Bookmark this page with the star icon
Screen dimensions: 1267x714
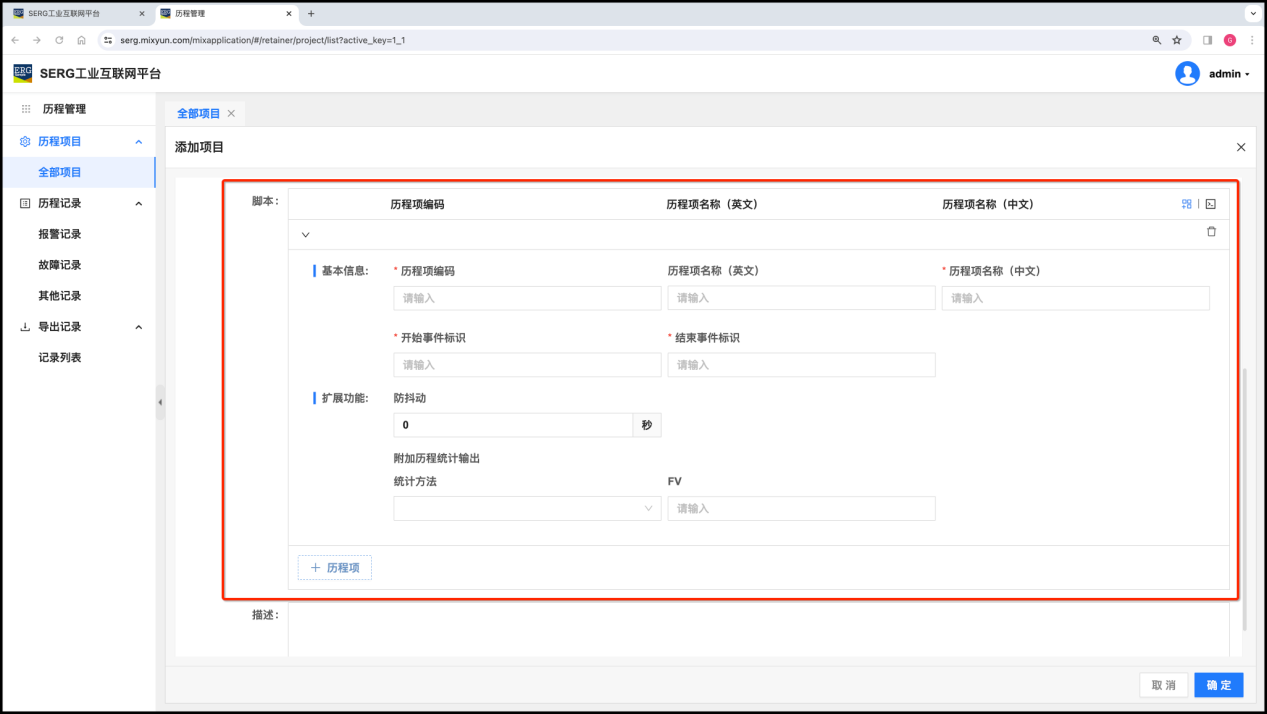1177,40
